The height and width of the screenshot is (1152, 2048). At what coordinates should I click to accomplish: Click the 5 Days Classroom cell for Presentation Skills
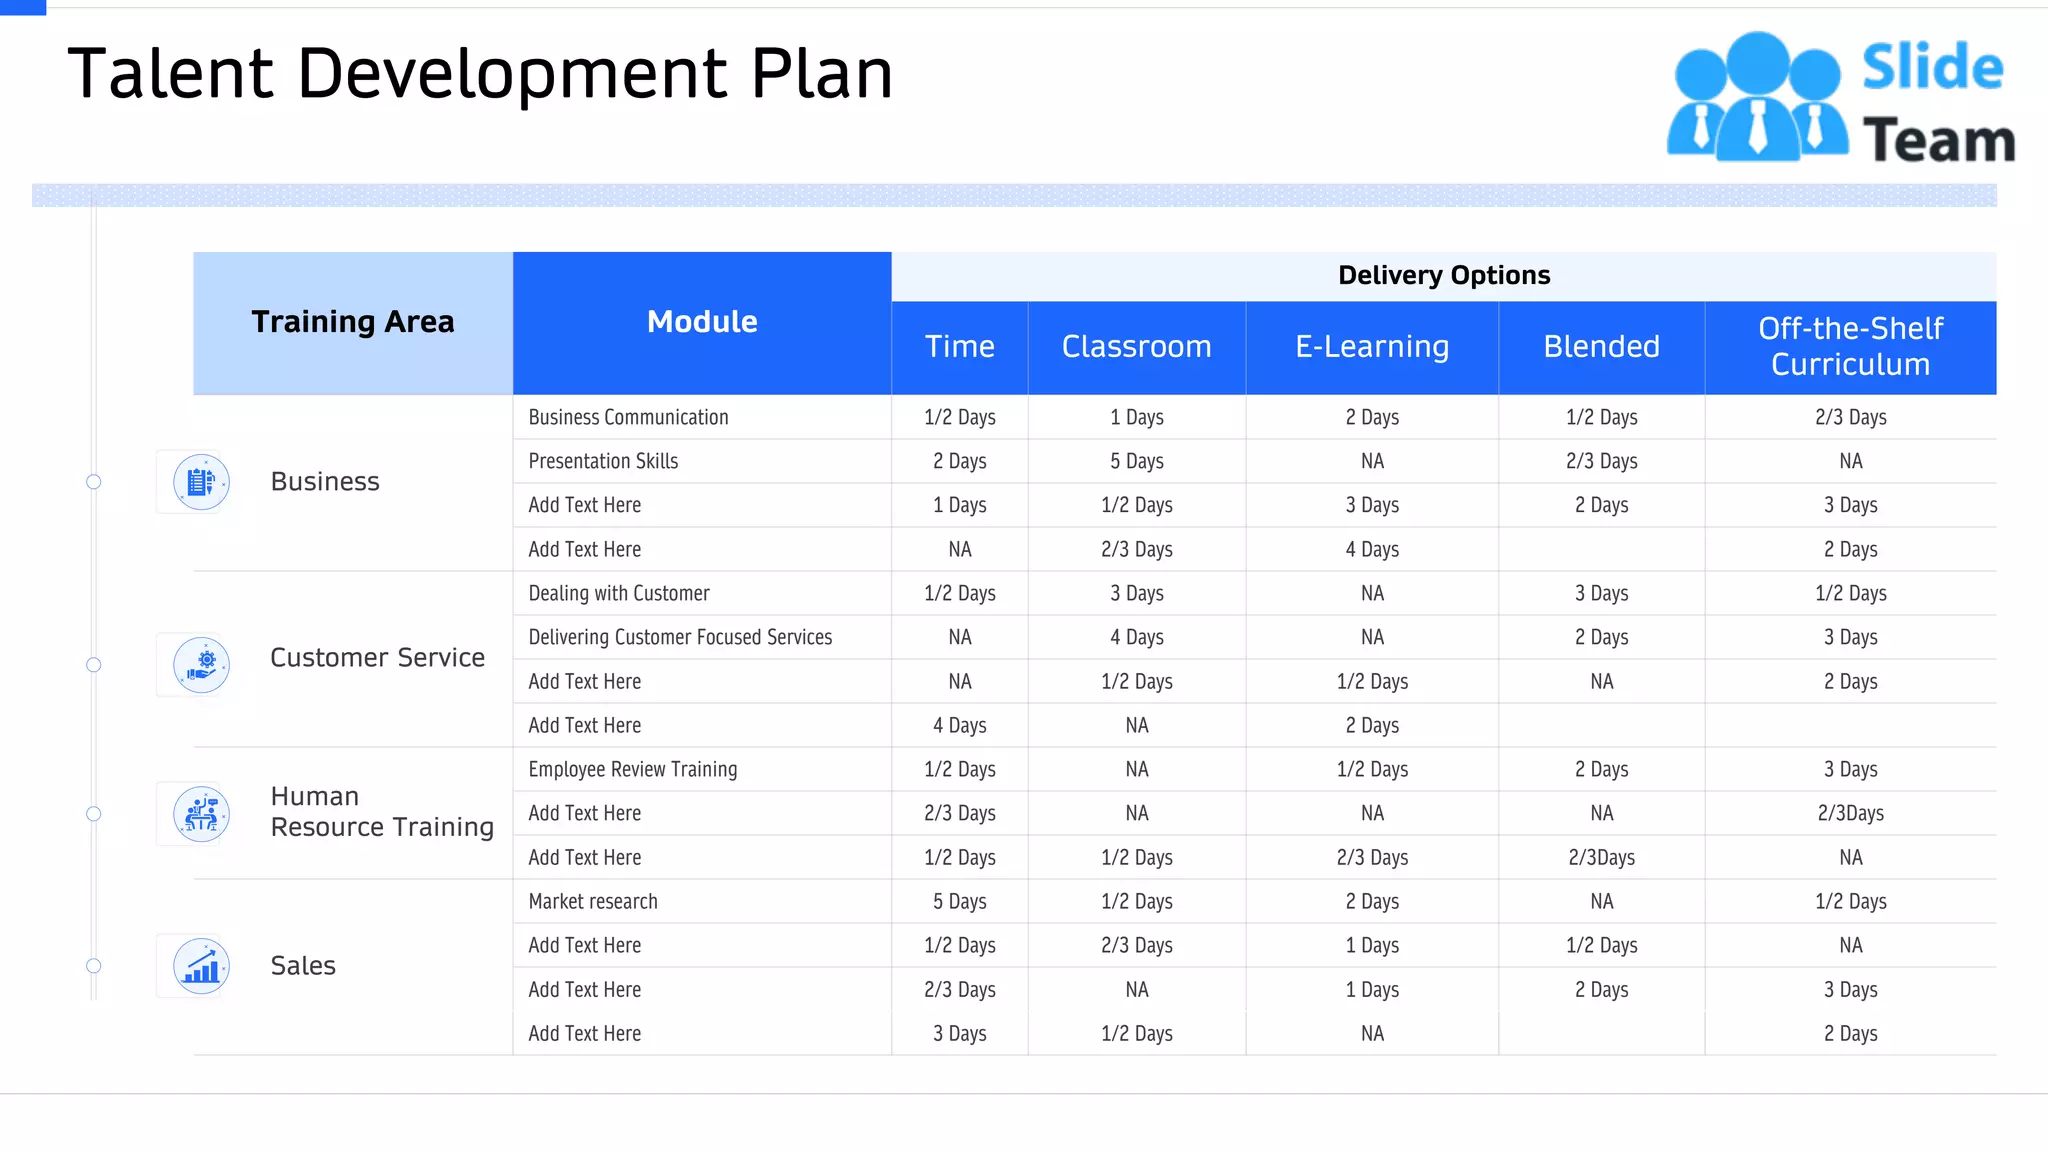[1137, 462]
